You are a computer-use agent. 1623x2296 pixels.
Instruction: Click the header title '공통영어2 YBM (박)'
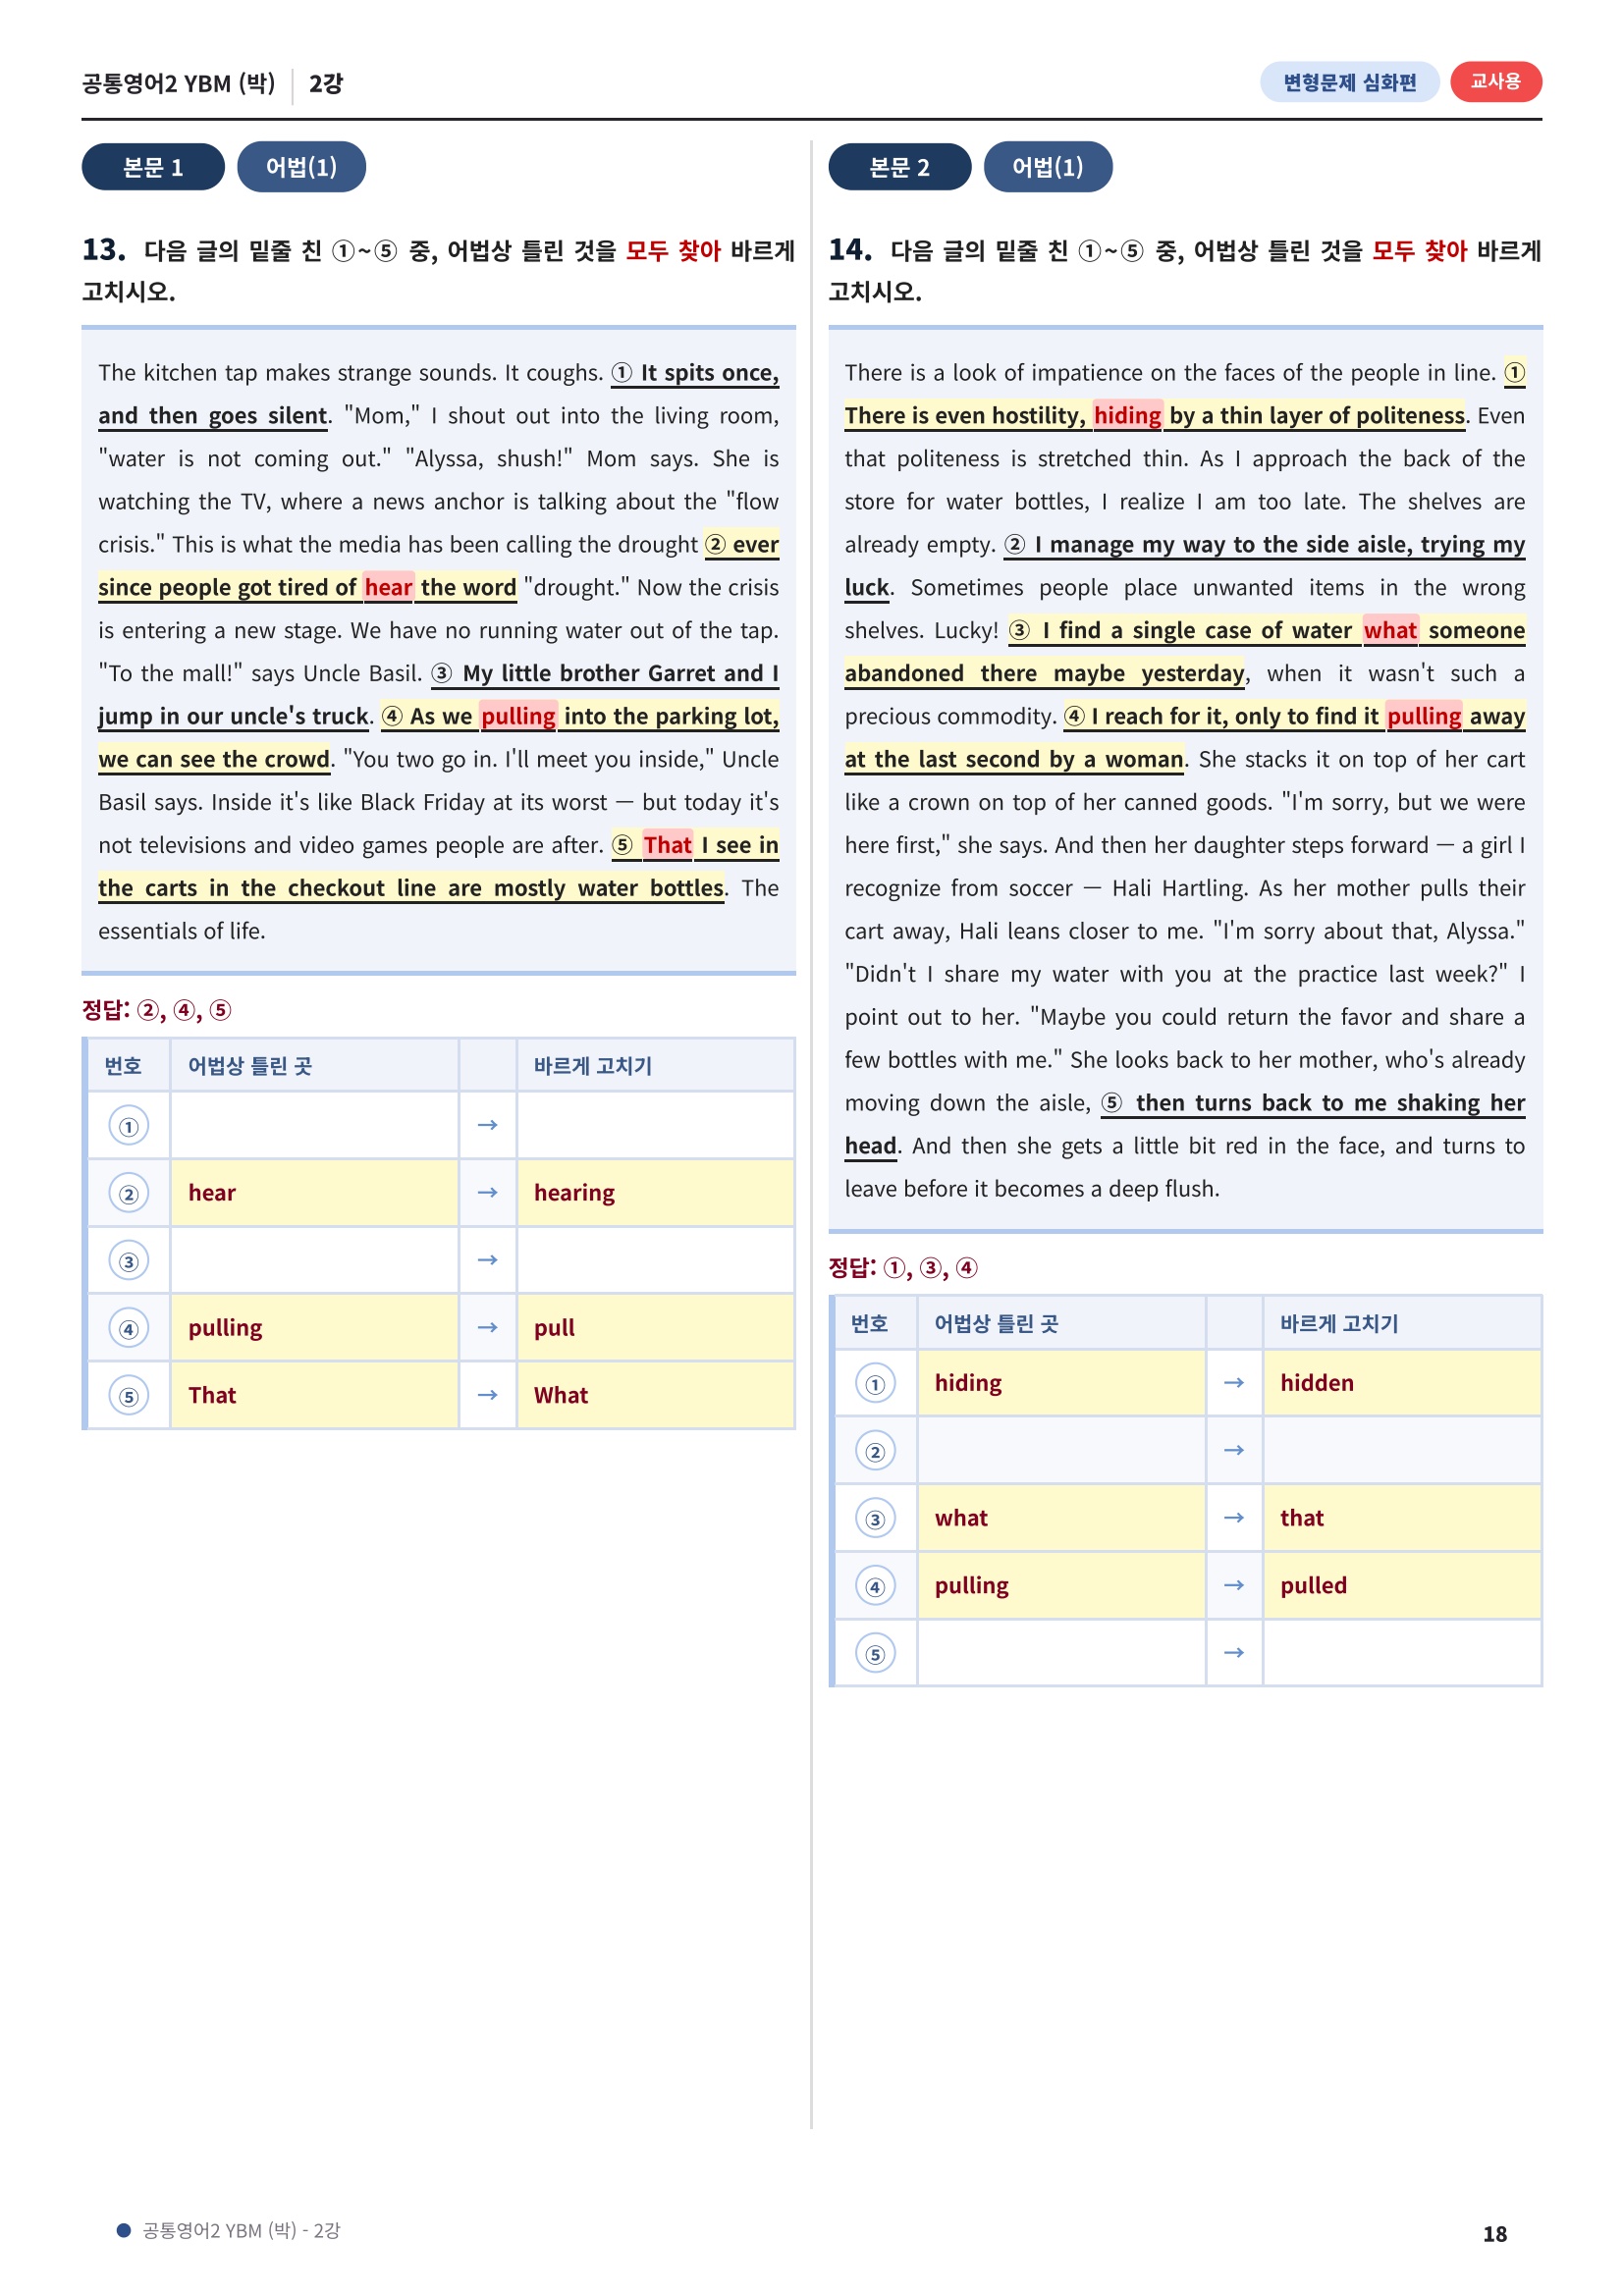coord(179,83)
